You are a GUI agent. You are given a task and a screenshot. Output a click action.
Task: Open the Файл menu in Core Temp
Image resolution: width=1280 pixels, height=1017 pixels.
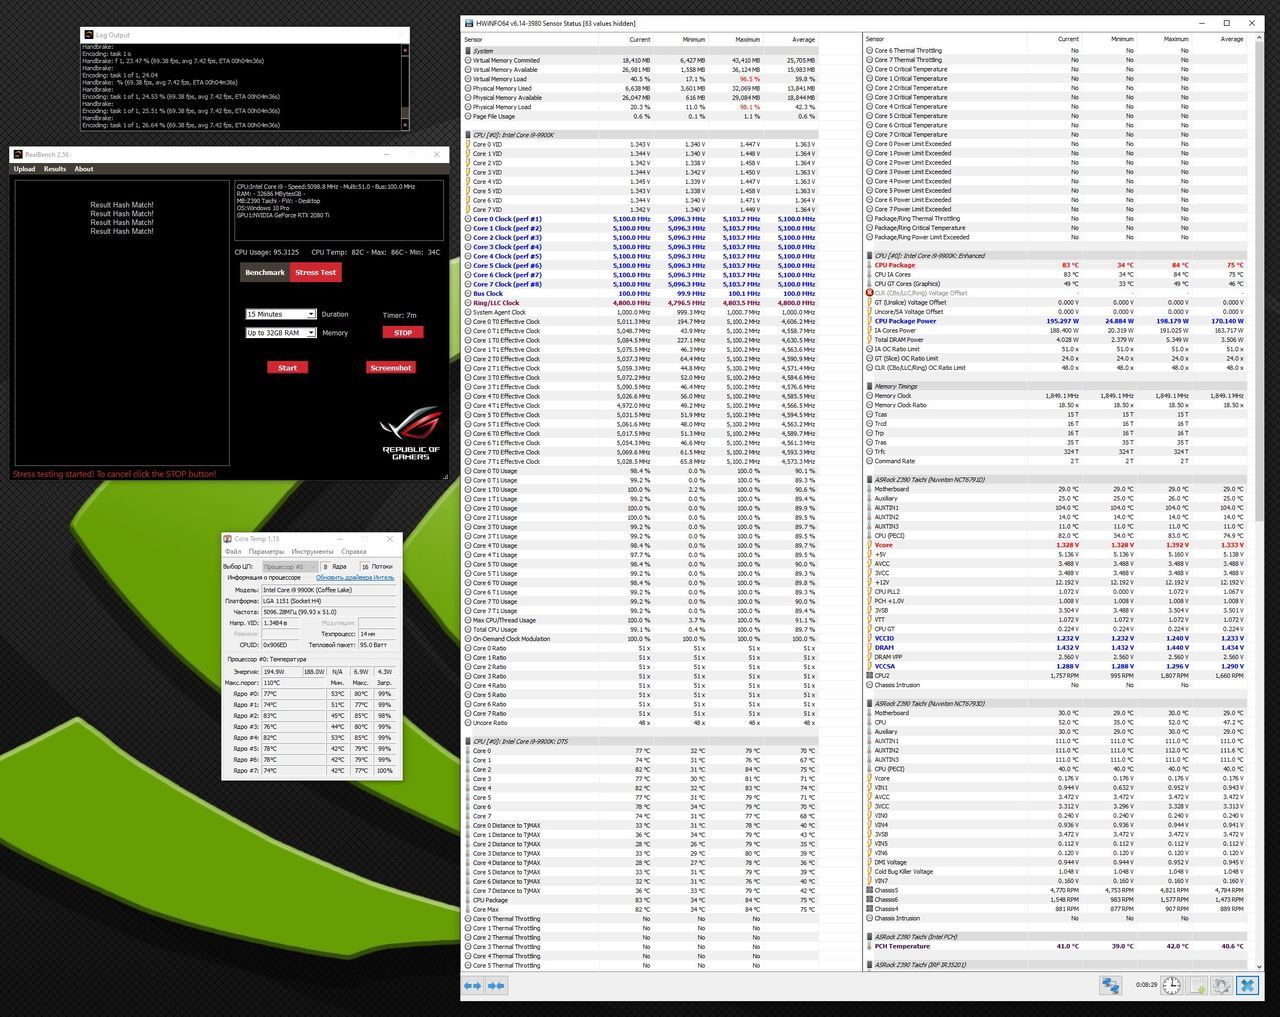233,551
